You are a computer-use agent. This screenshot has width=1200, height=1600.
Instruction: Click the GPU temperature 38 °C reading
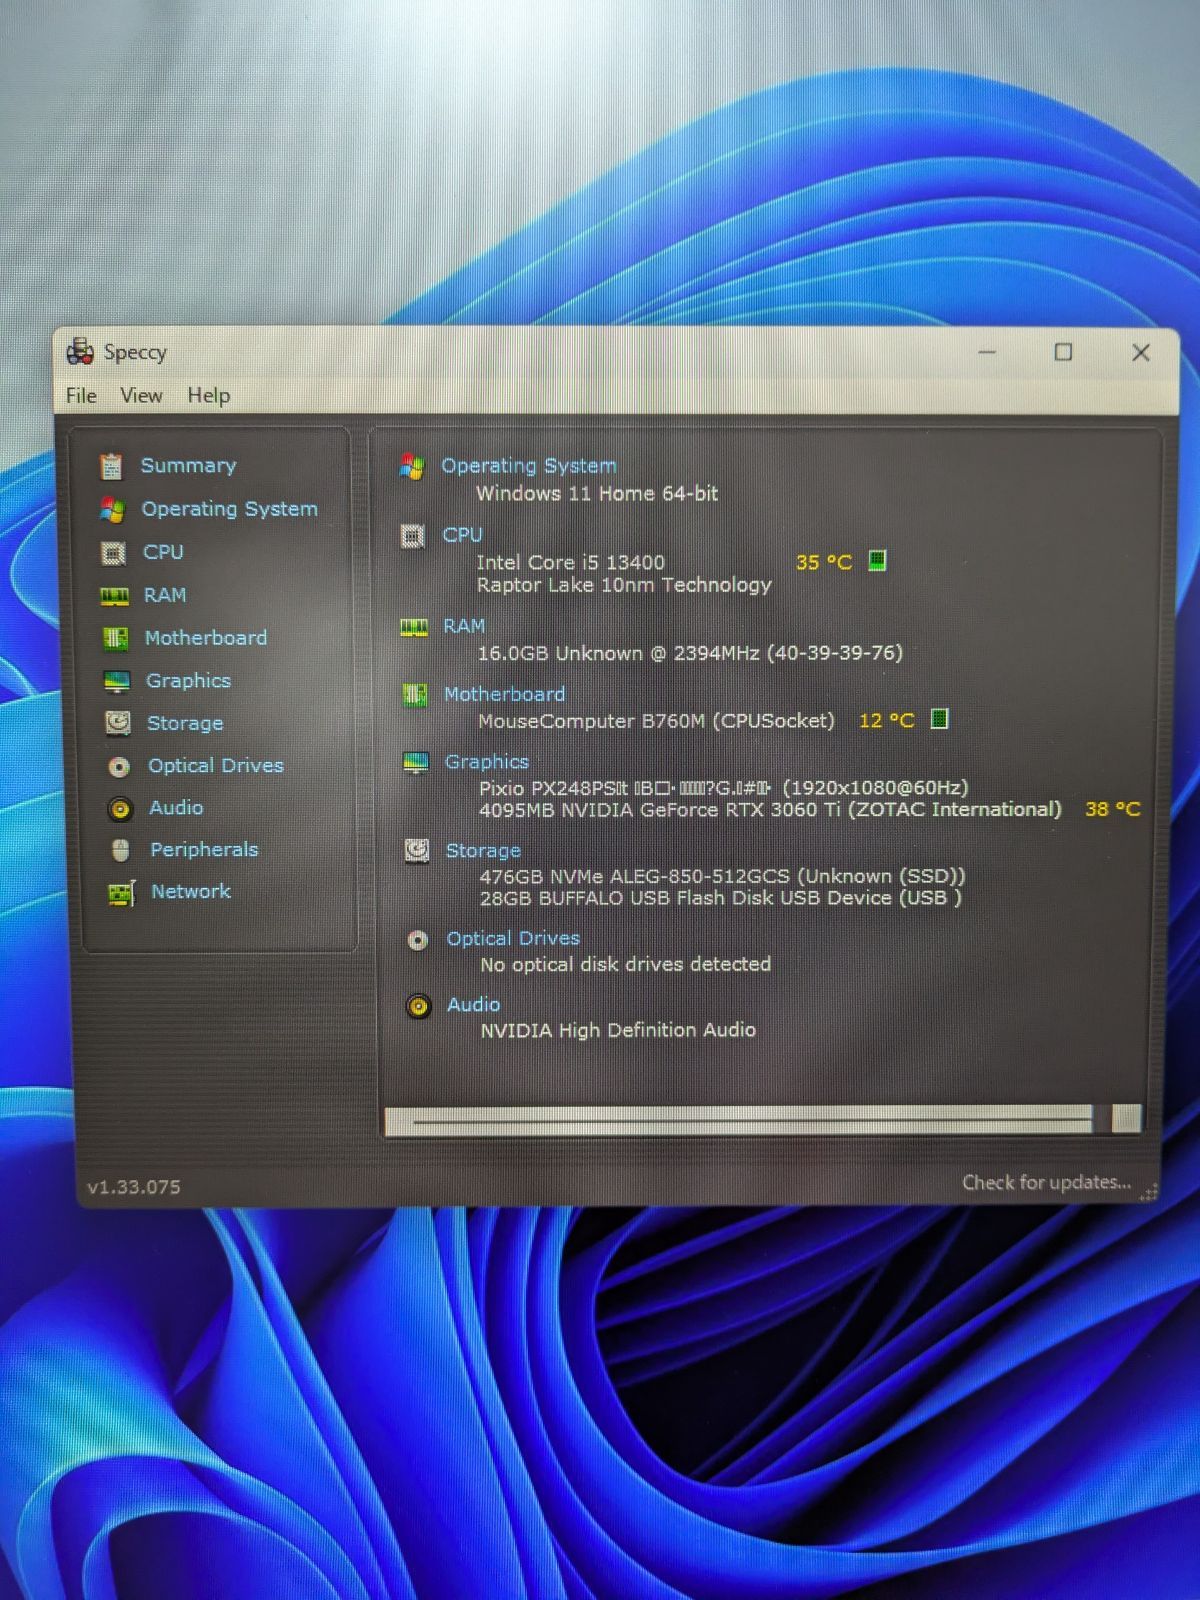(x=1113, y=809)
